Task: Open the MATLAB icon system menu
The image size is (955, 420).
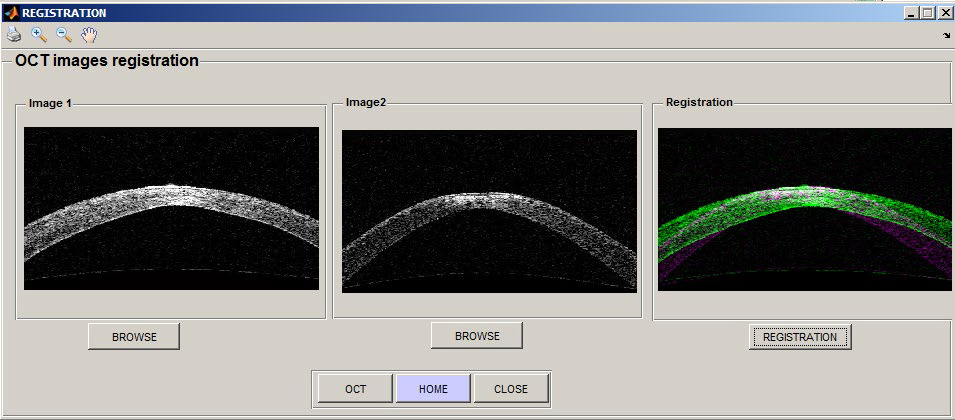Action: click(11, 13)
